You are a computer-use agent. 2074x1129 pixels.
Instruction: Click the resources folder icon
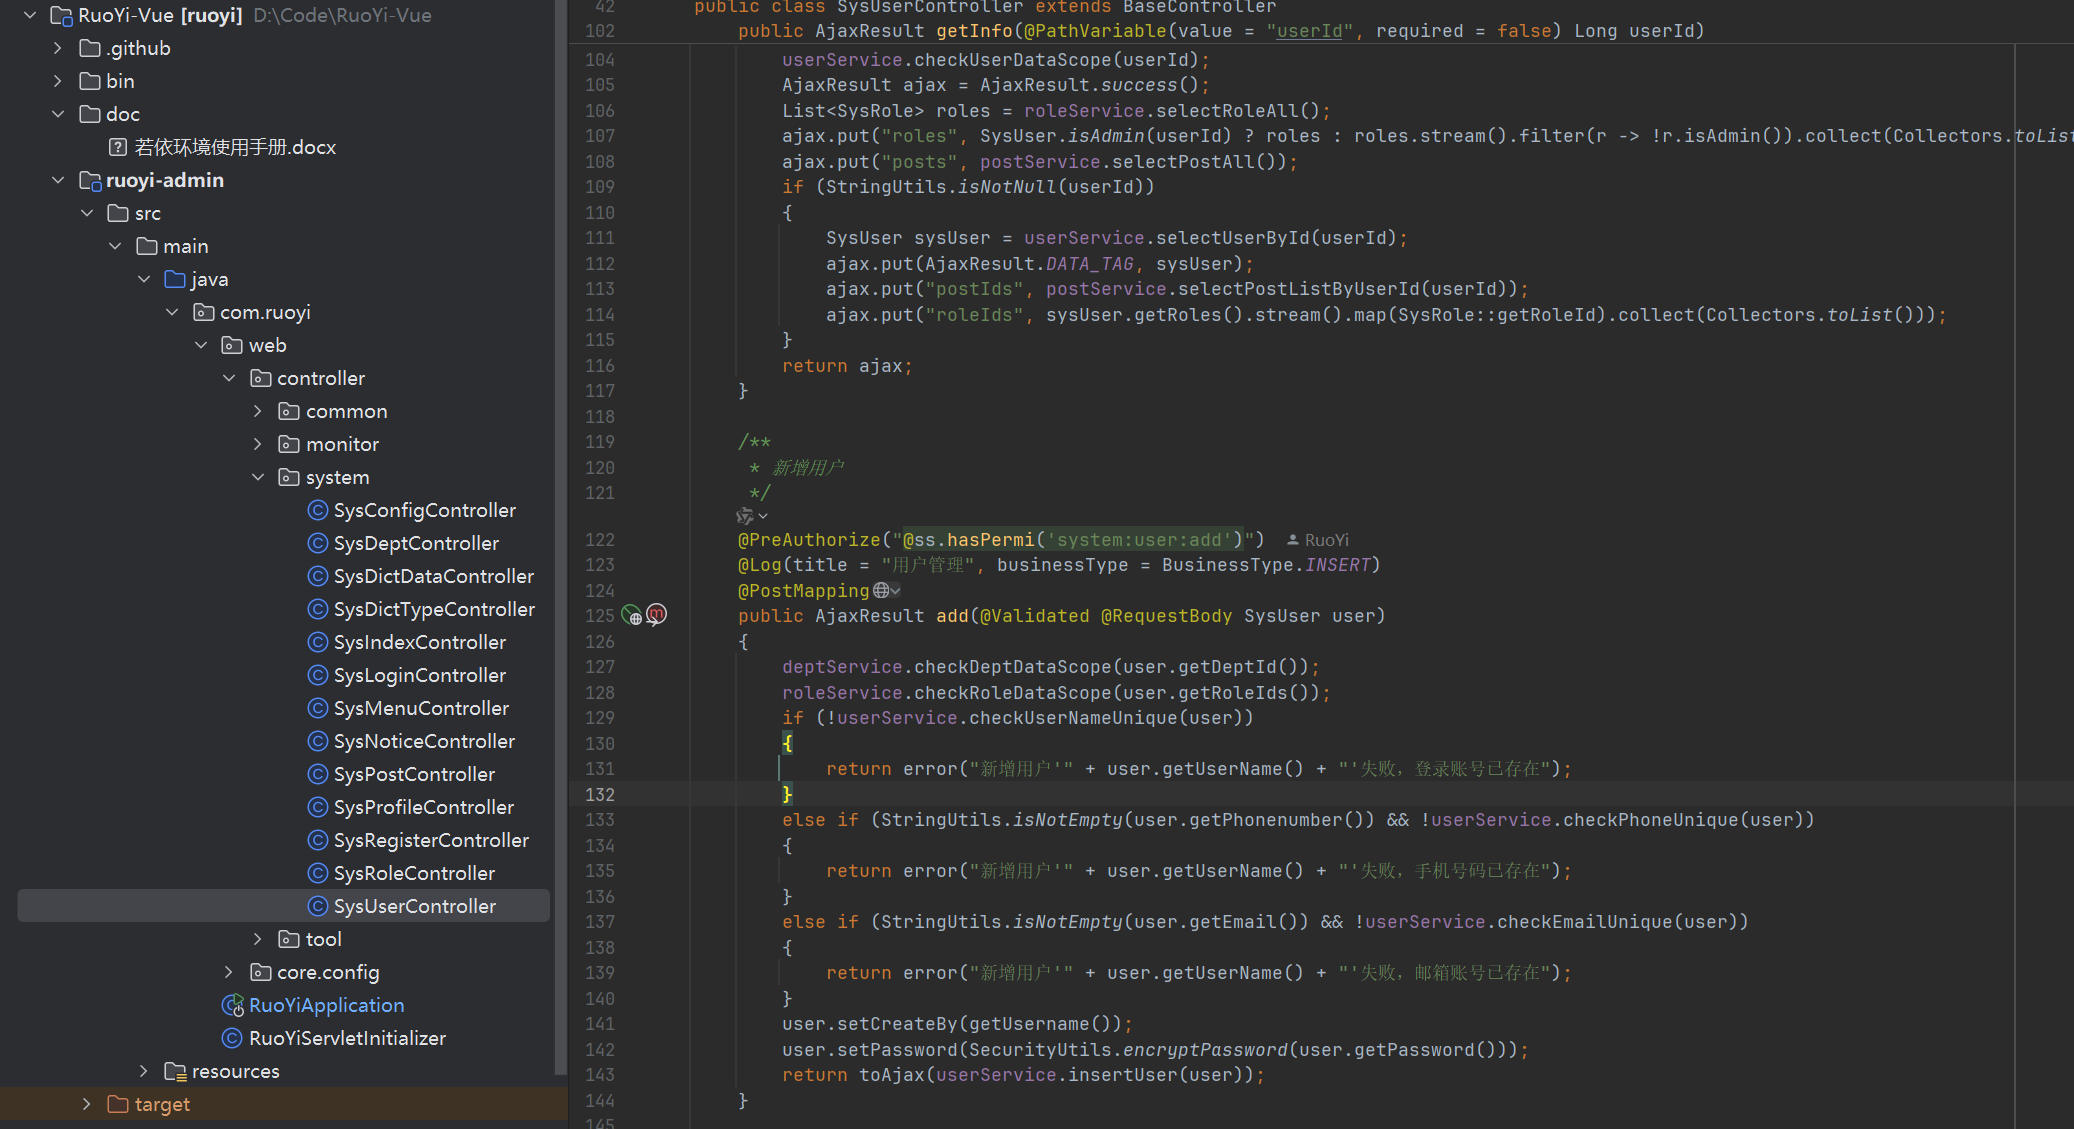pos(176,1071)
